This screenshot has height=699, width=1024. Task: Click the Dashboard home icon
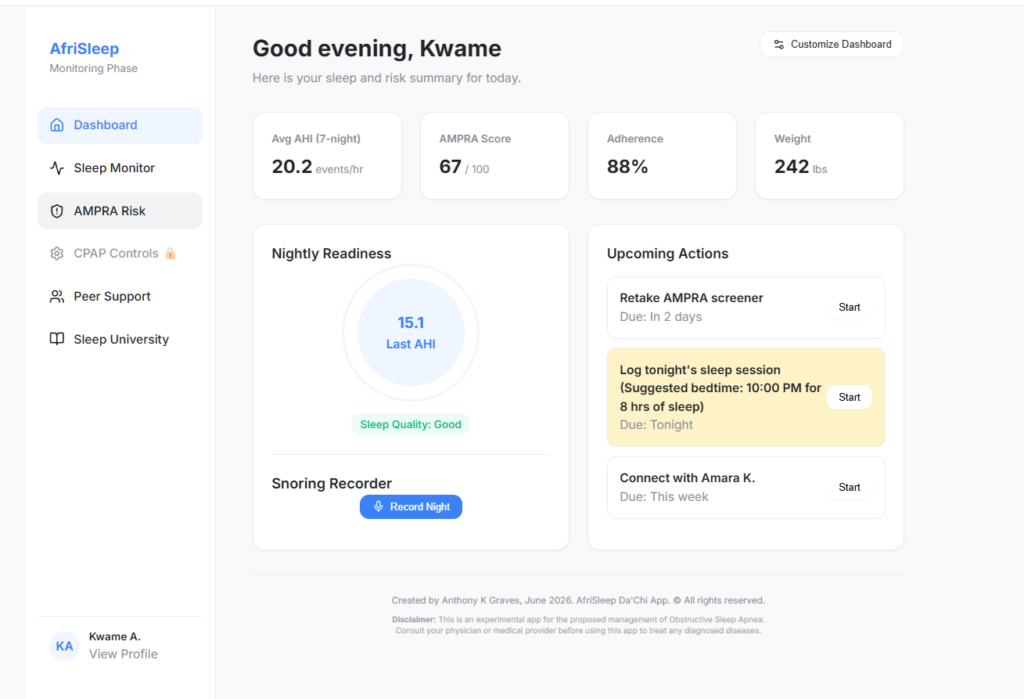pyautogui.click(x=57, y=125)
